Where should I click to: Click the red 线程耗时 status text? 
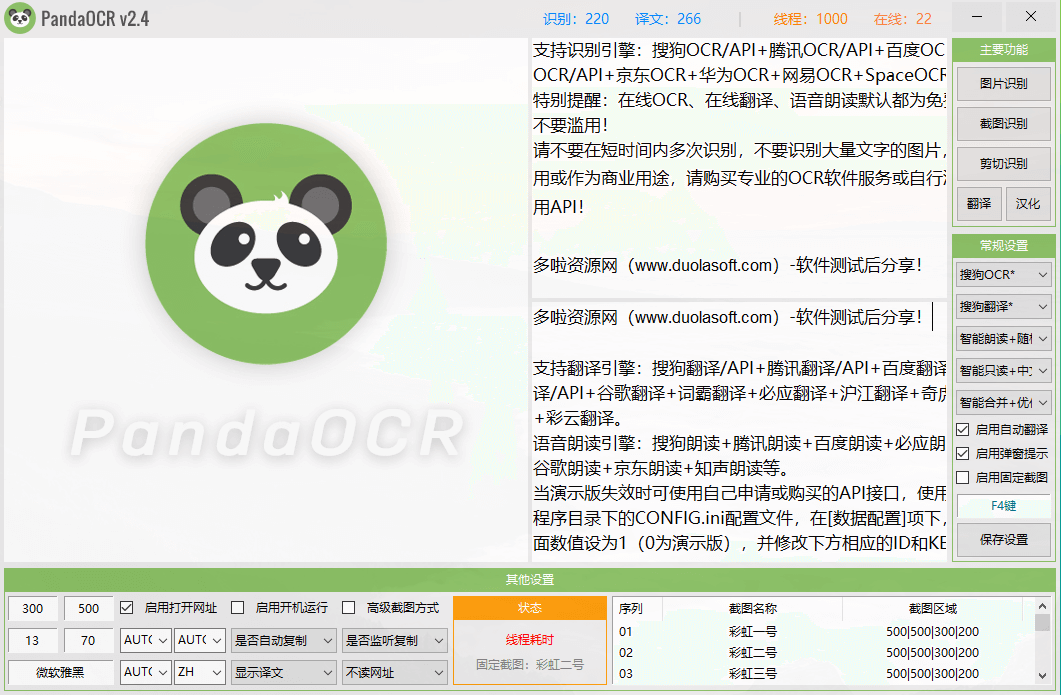coord(530,640)
